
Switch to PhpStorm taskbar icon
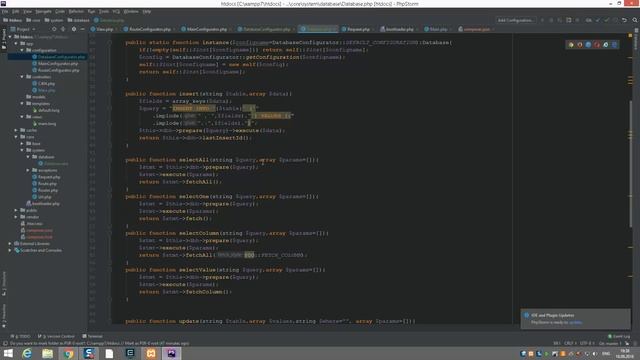[x=171, y=353]
